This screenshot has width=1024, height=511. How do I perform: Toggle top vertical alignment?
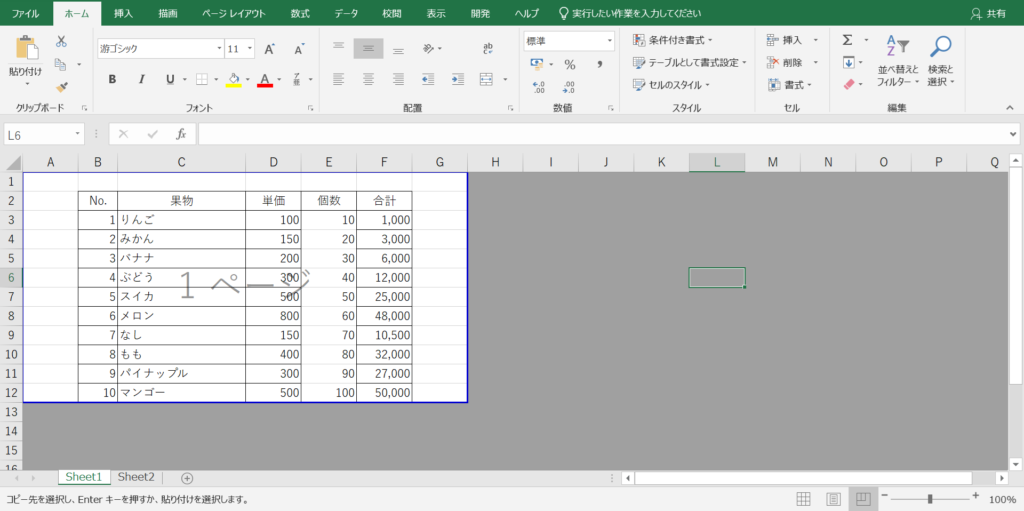pos(338,48)
